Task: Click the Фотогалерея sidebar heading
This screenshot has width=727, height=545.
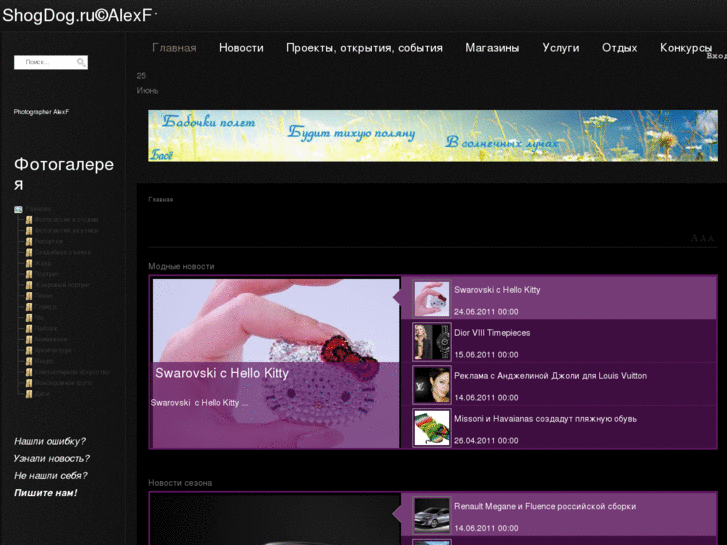Action: click(x=64, y=174)
